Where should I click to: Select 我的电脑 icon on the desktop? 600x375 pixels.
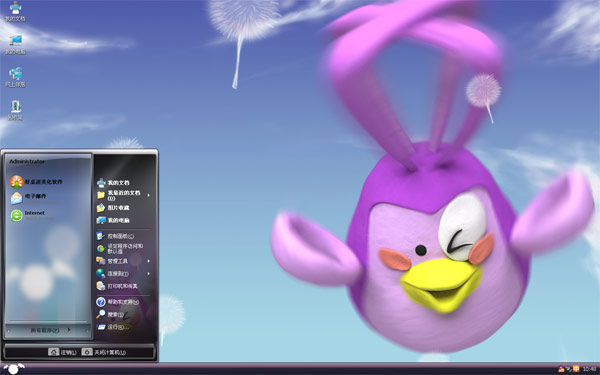pyautogui.click(x=15, y=44)
